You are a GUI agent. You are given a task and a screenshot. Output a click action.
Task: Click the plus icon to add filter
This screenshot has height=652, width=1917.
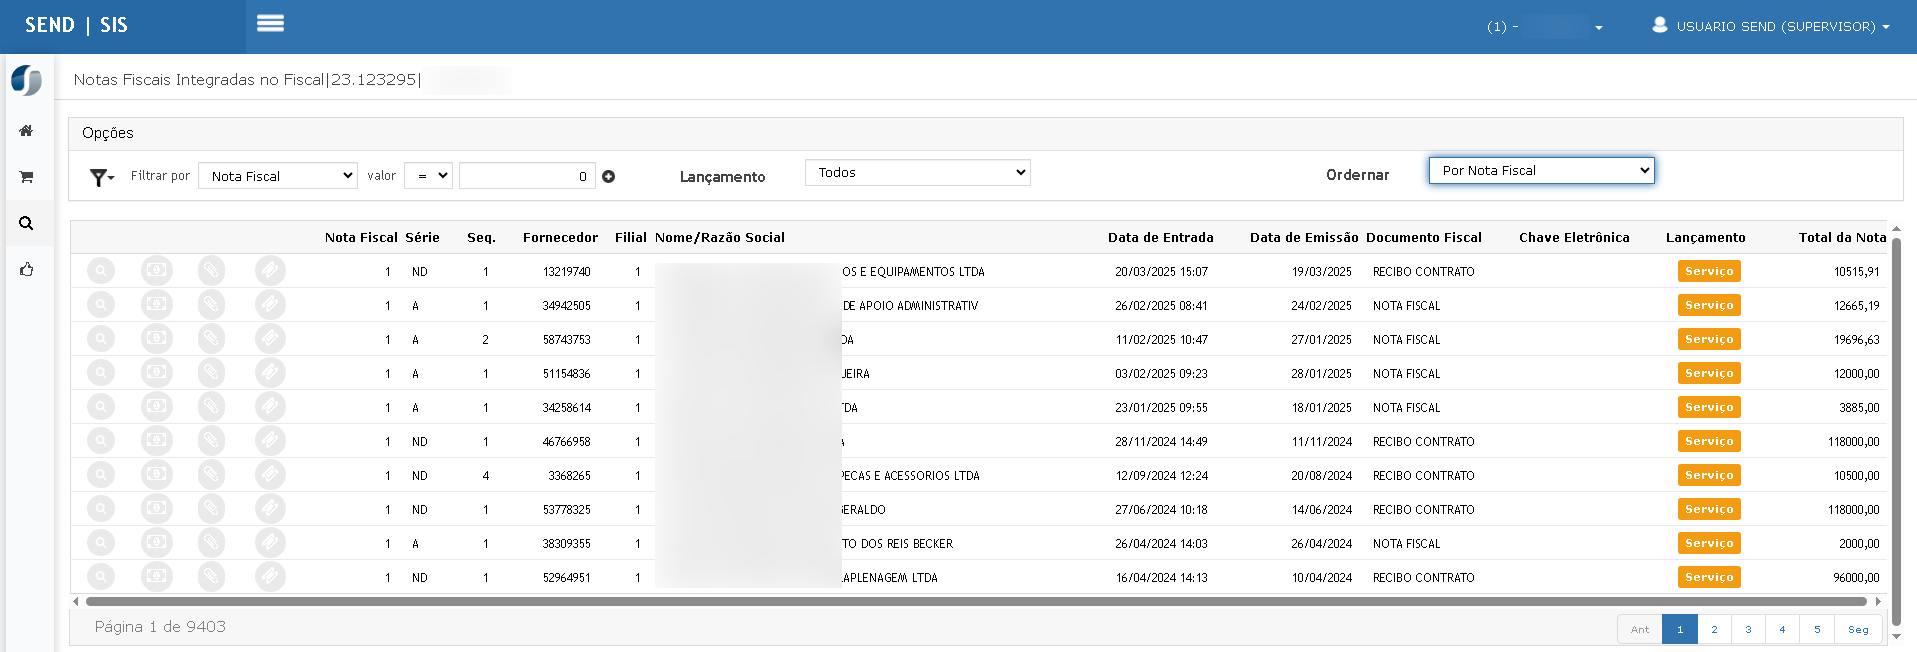(608, 177)
